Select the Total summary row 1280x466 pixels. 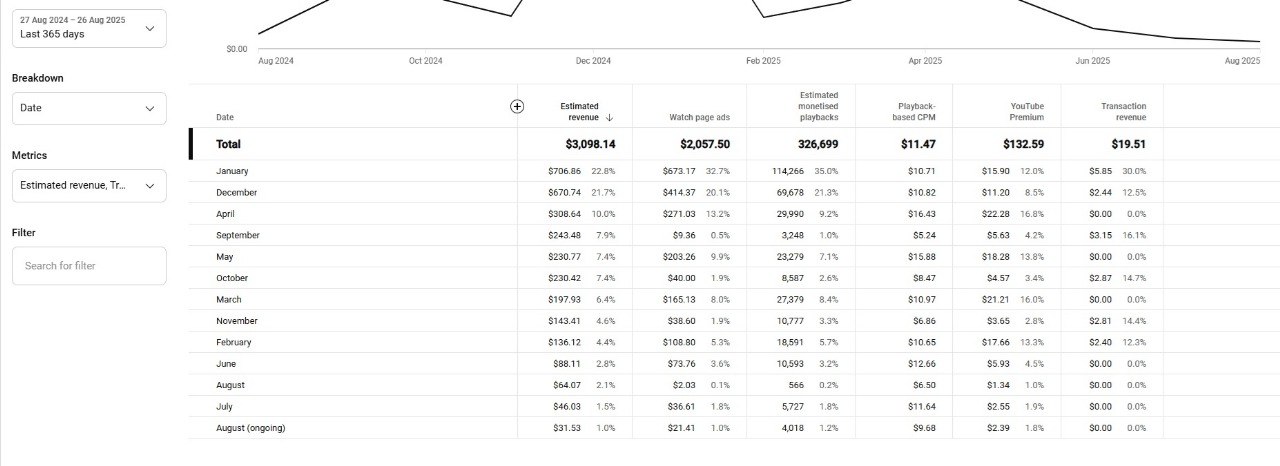(228, 144)
